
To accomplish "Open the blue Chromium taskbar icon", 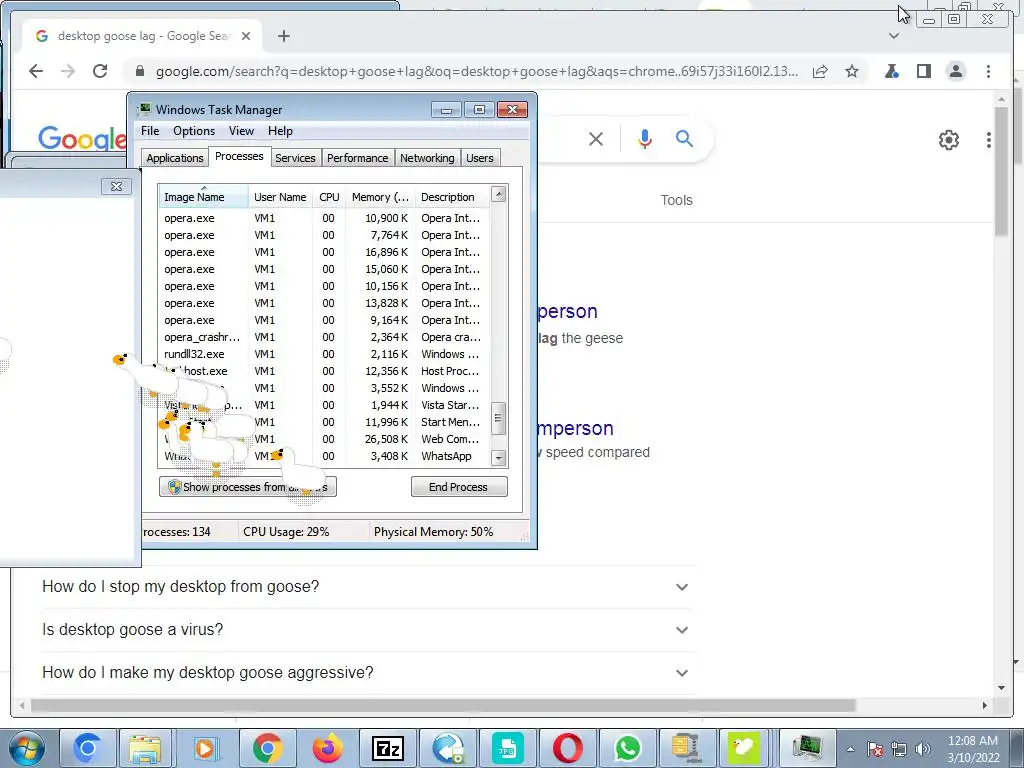I will click(88, 748).
